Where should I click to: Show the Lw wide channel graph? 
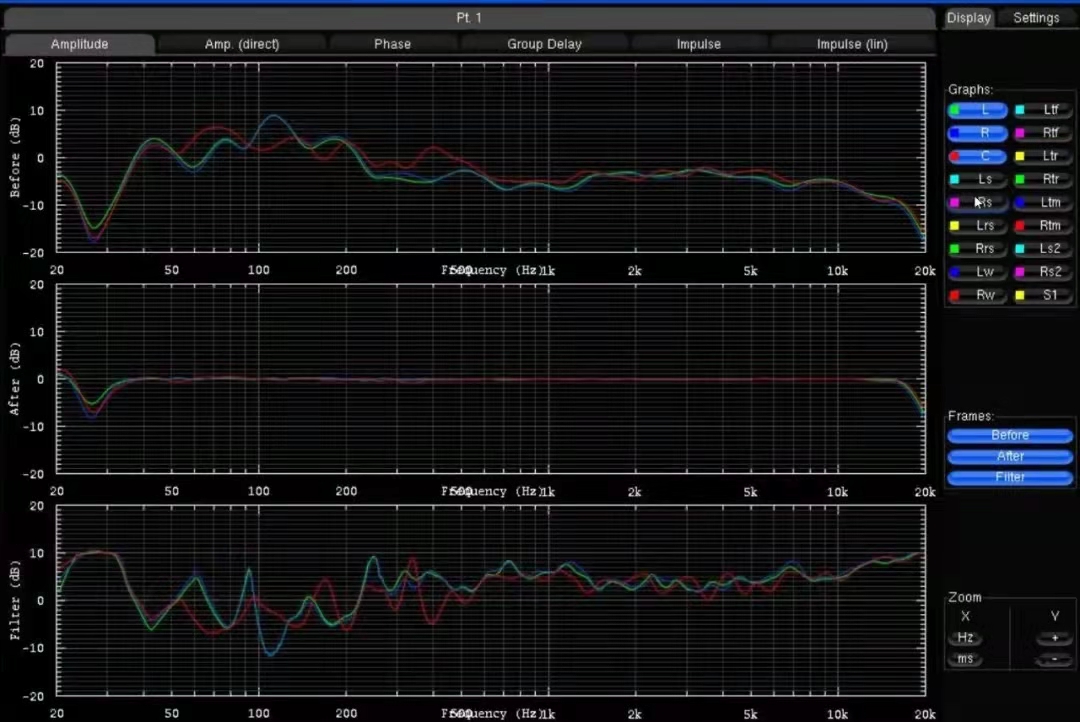pos(978,271)
